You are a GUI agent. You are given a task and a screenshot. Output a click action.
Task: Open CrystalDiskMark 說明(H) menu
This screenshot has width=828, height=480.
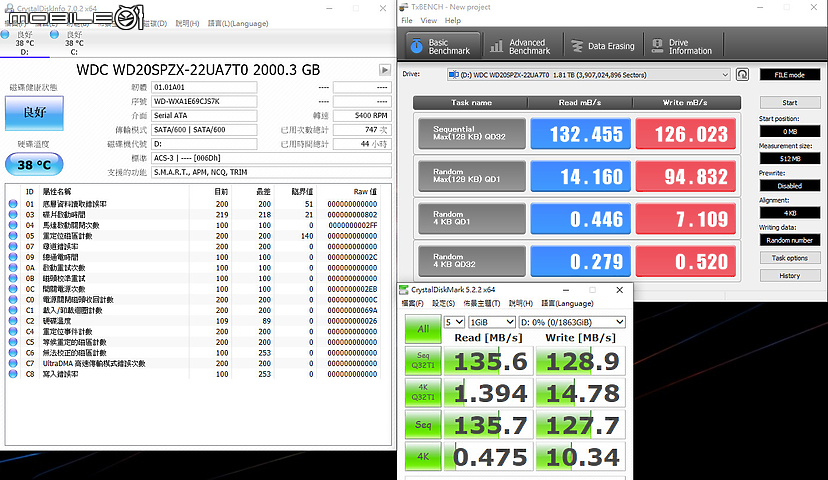pos(521,304)
